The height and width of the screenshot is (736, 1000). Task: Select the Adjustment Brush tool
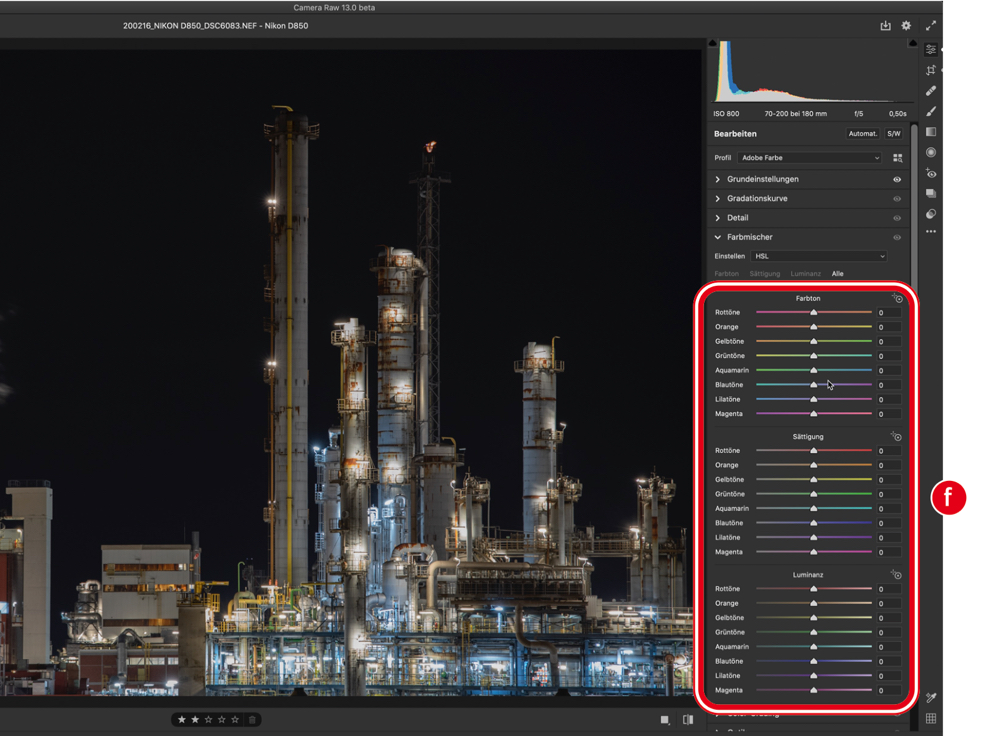click(931, 112)
